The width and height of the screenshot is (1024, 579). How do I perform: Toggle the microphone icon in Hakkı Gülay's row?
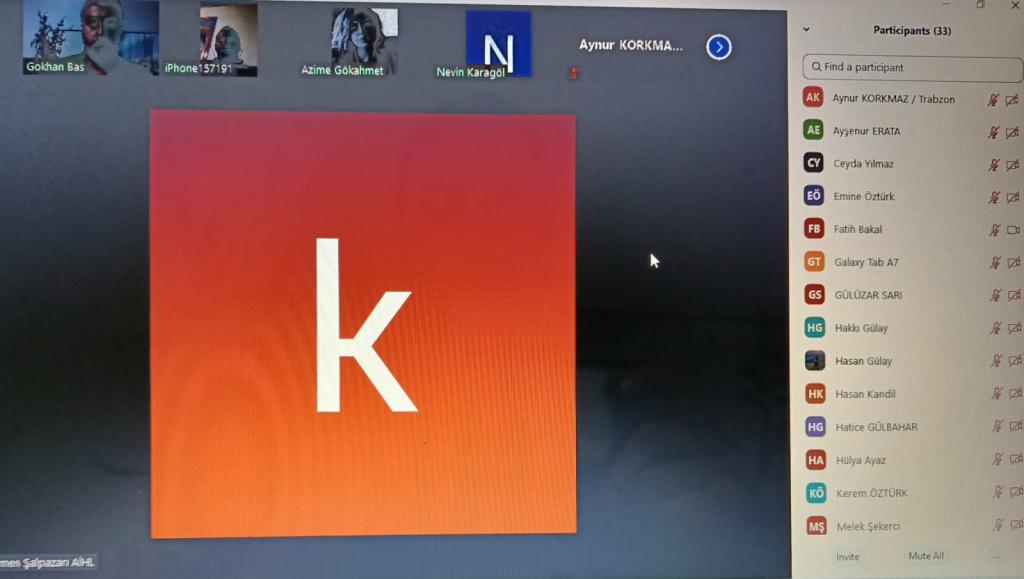pyautogui.click(x=996, y=328)
